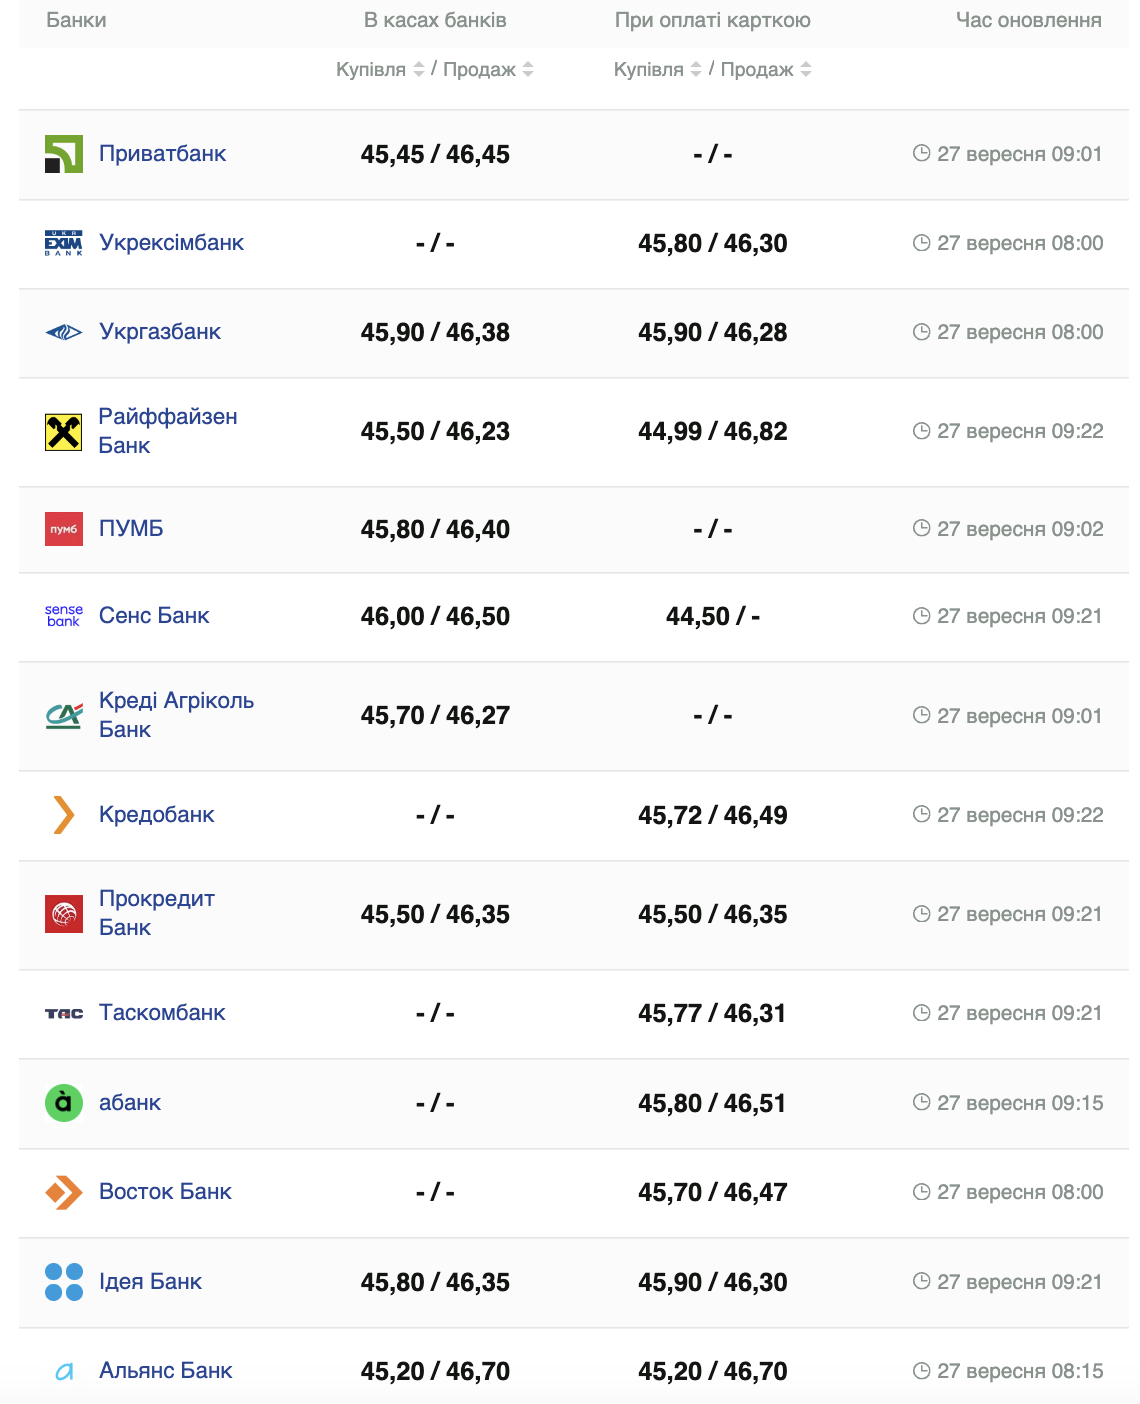Sort by card payment Продаж arrows

pyautogui.click(x=806, y=69)
